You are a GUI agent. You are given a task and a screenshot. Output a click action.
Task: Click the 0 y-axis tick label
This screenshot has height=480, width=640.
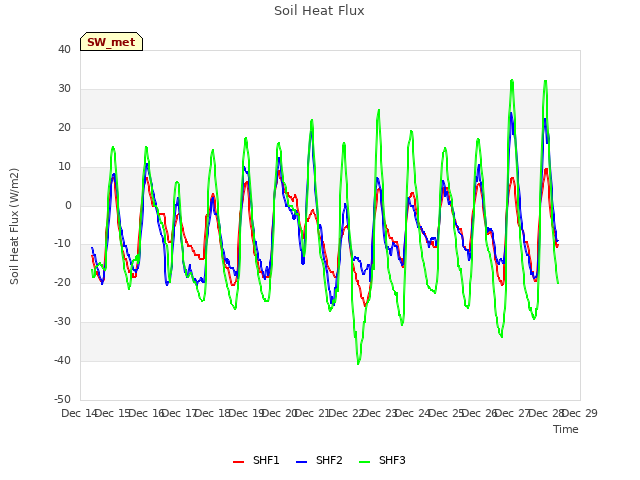point(68,205)
